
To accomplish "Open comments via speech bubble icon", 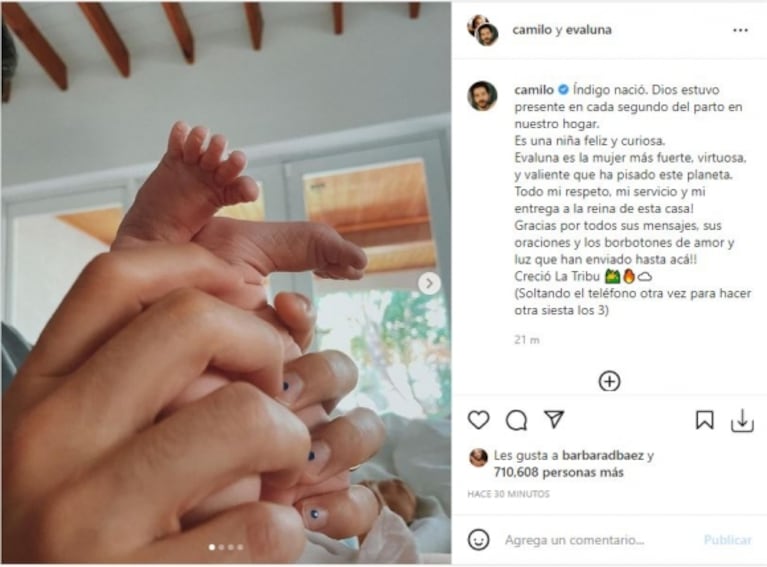I will pos(516,420).
